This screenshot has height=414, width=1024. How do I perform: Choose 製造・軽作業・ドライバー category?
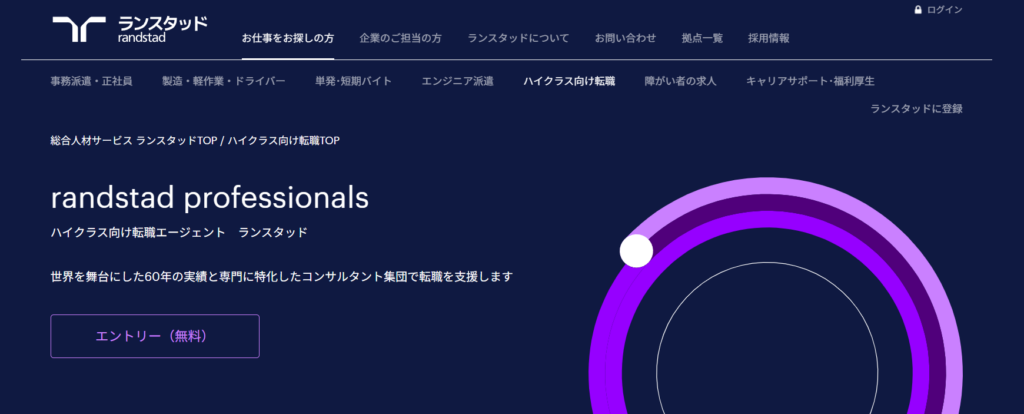tap(224, 81)
